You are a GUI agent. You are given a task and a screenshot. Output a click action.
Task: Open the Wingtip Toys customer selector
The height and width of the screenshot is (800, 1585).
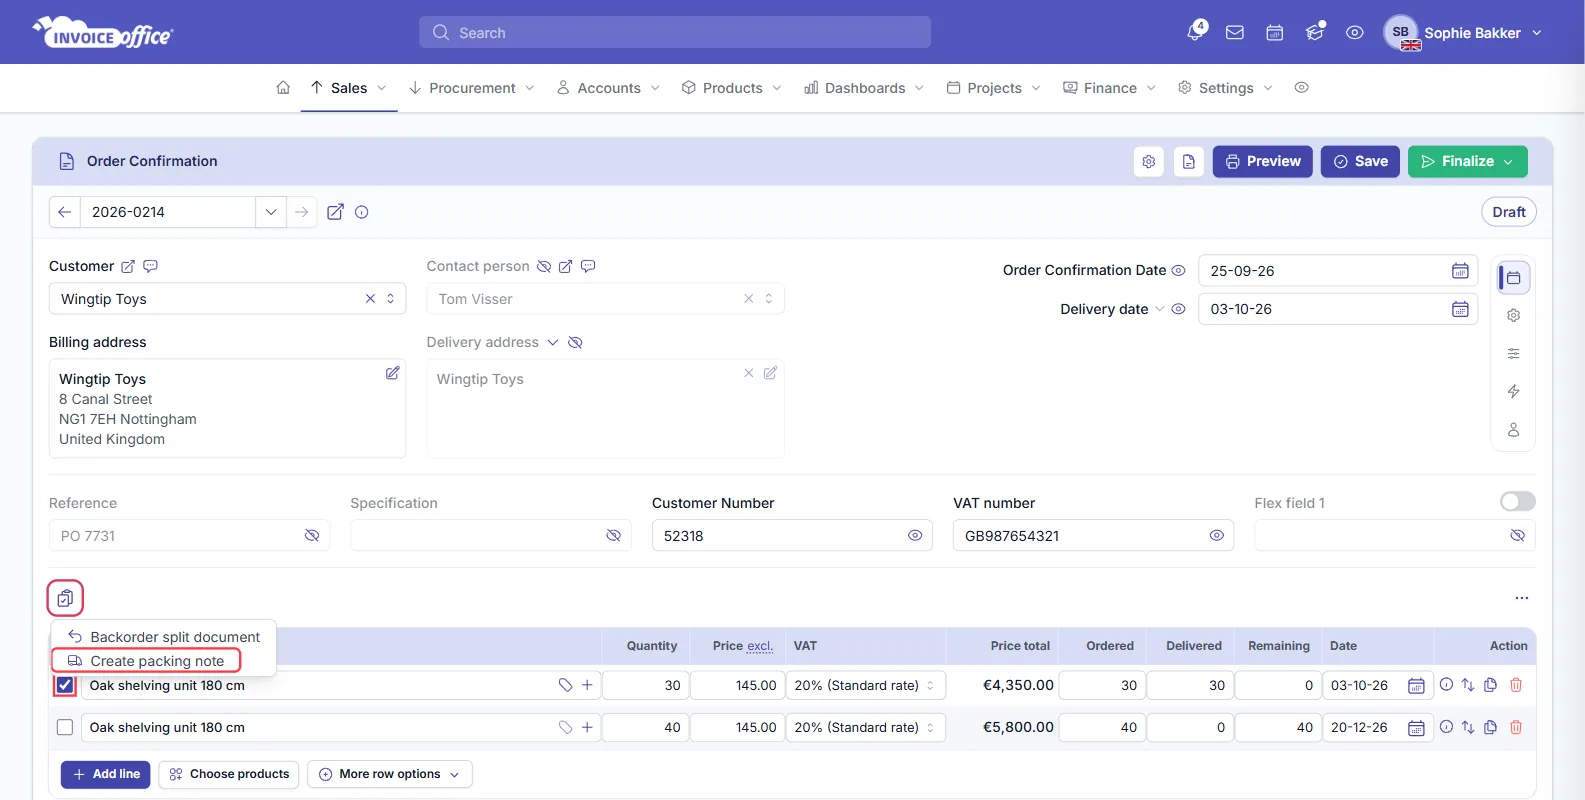(x=227, y=299)
